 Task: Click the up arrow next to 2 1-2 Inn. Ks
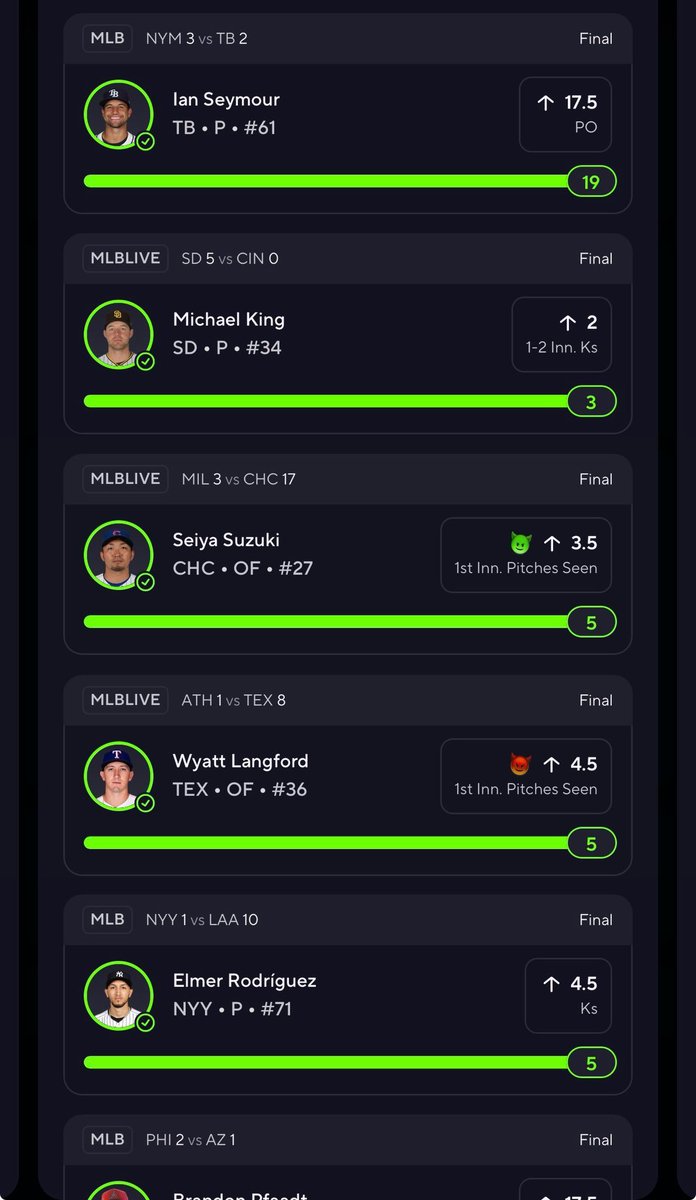point(568,322)
